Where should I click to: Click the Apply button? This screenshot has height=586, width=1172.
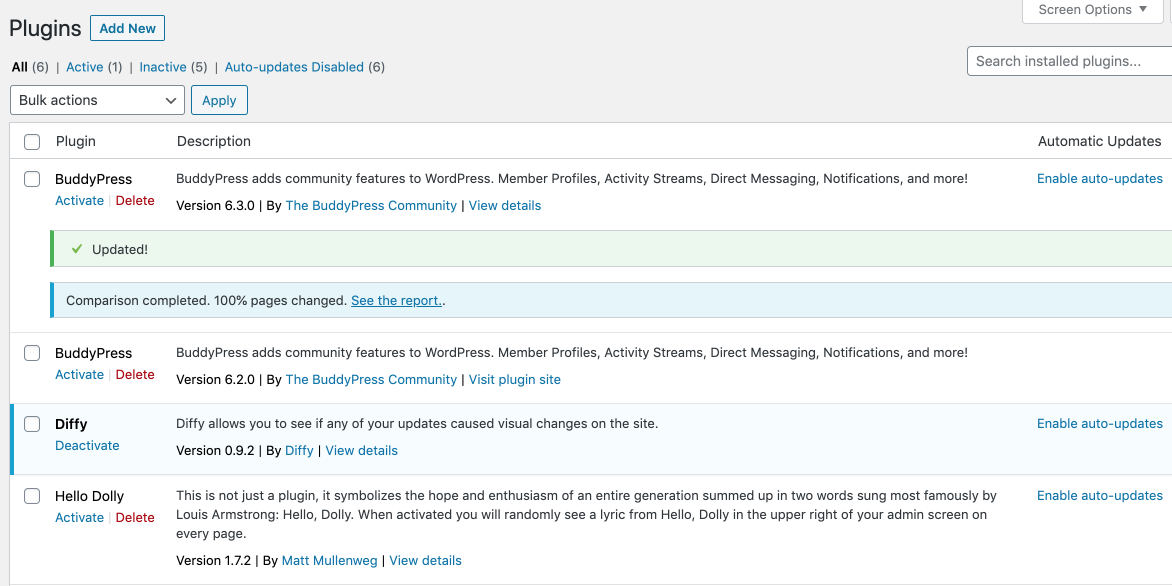[219, 100]
